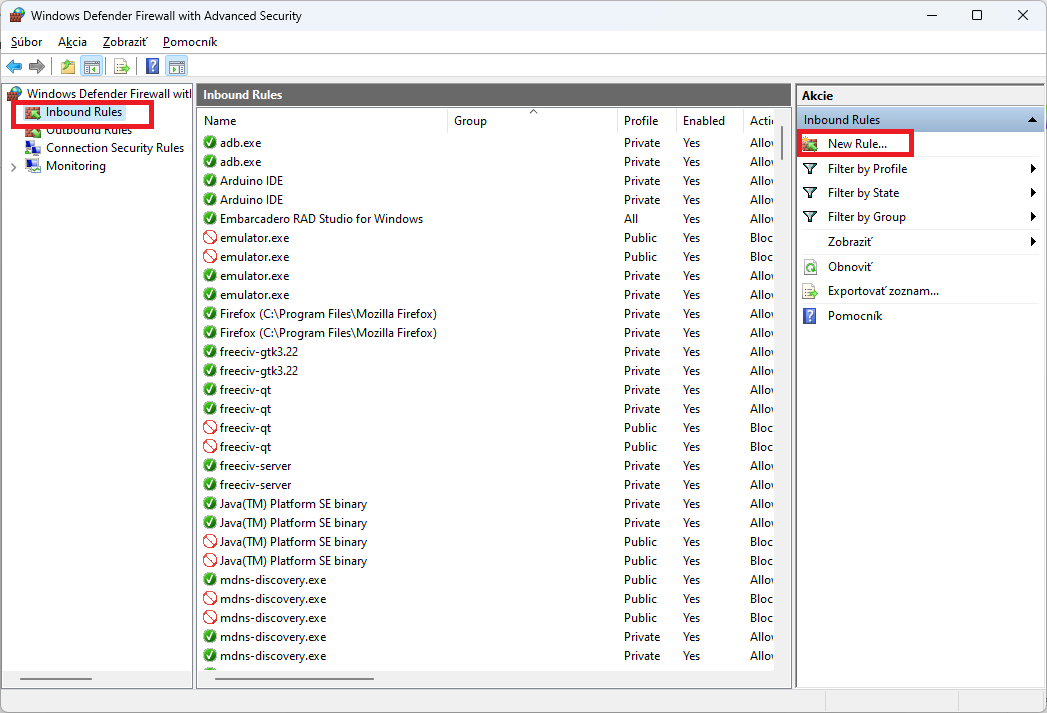Click New Rule... in the Actions pane
Viewport: 1047px width, 713px height.
(856, 144)
